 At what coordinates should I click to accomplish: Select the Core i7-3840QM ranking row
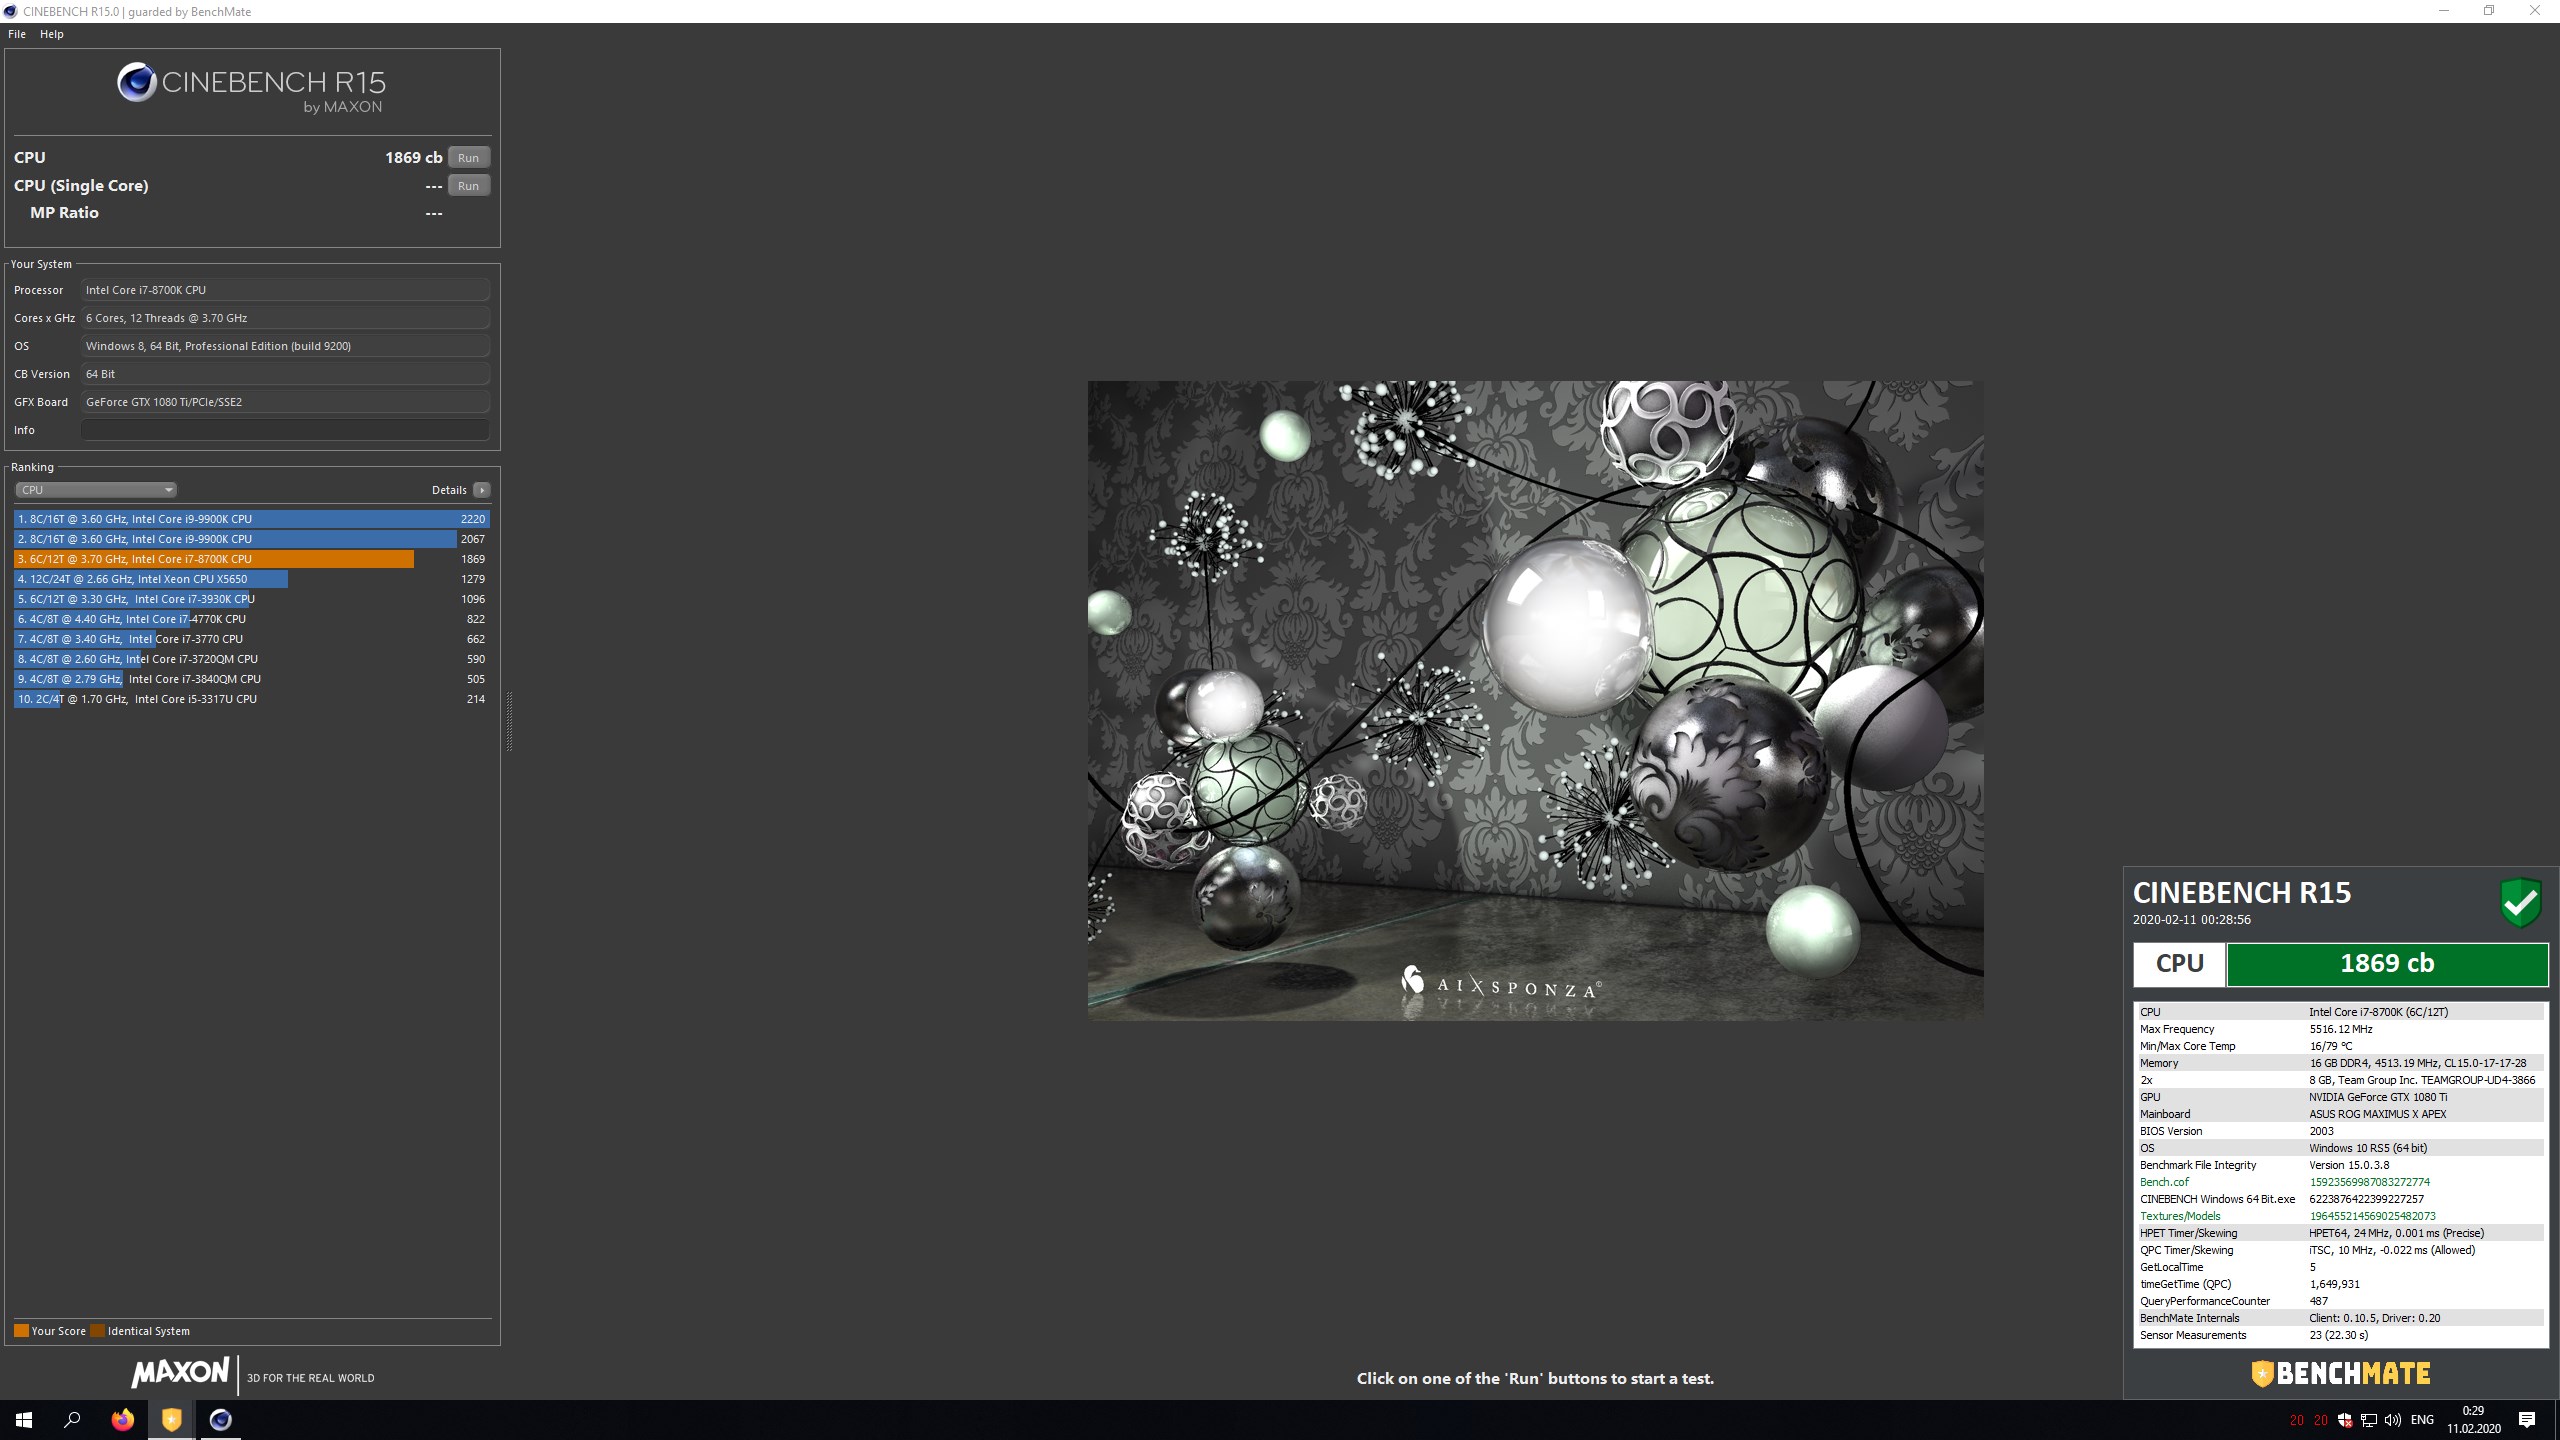click(252, 679)
